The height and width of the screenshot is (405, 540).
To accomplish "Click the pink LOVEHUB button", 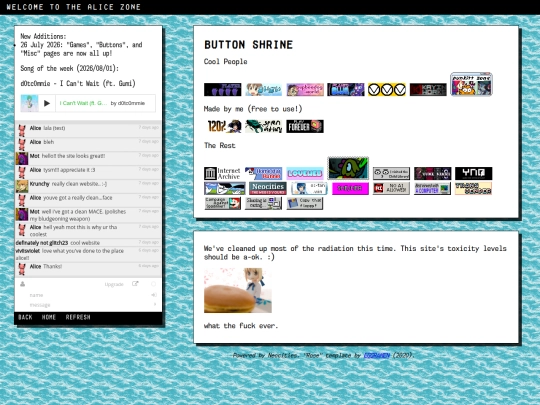I will pos(305,173).
